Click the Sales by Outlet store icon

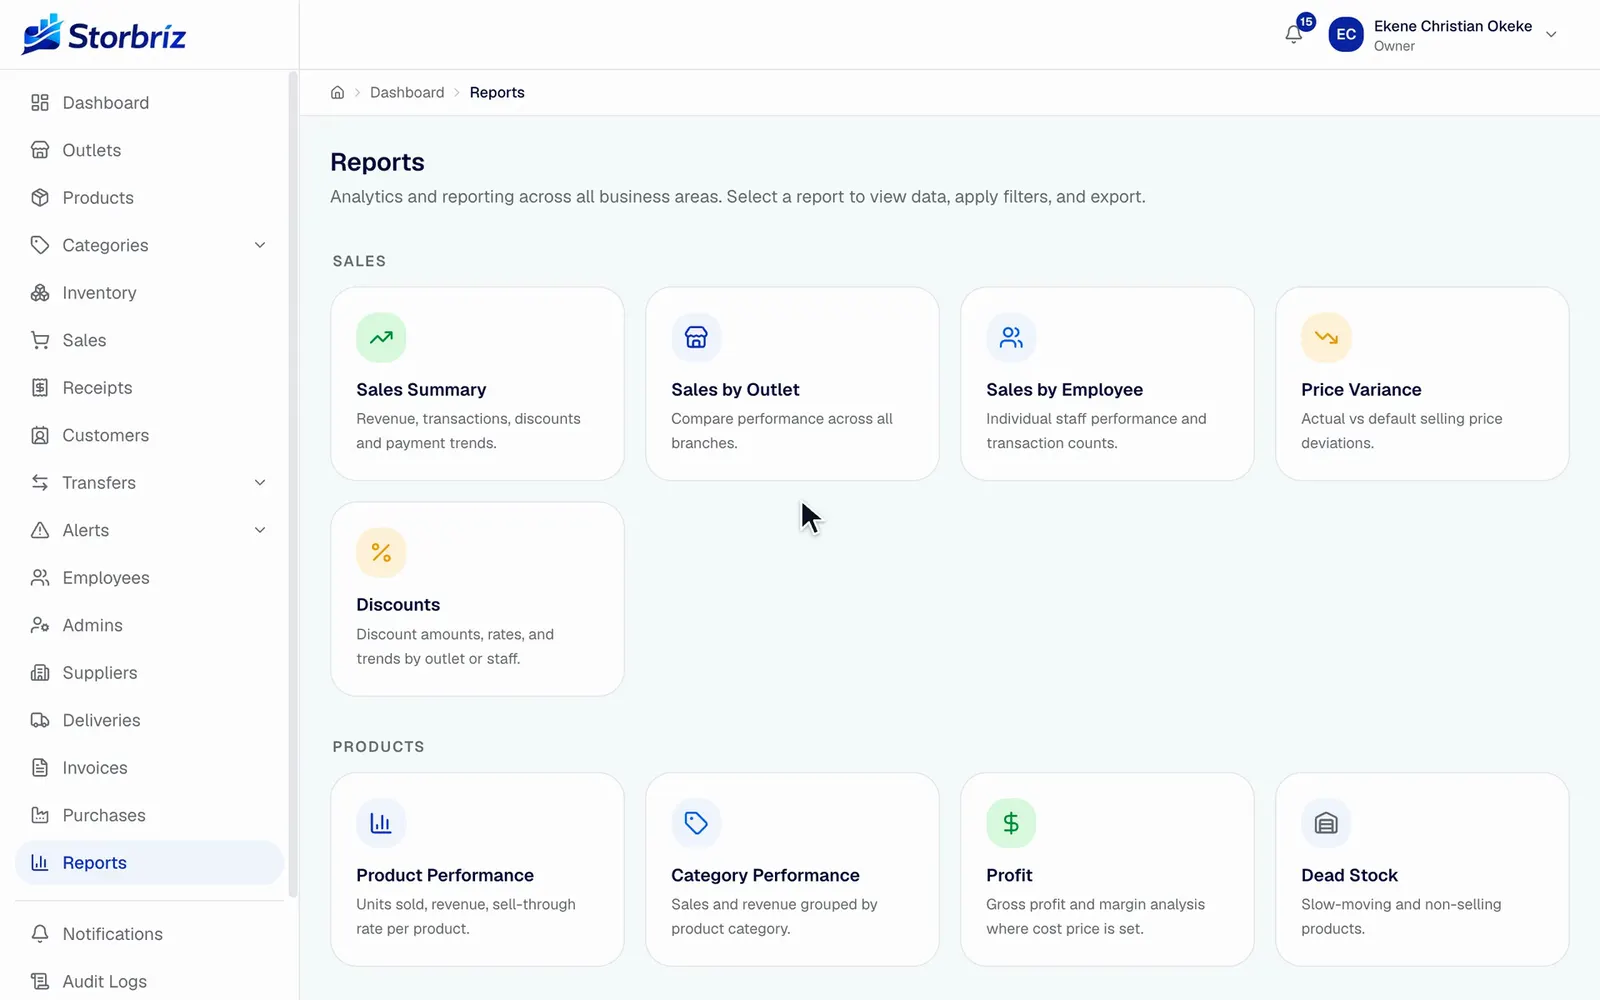click(x=696, y=337)
